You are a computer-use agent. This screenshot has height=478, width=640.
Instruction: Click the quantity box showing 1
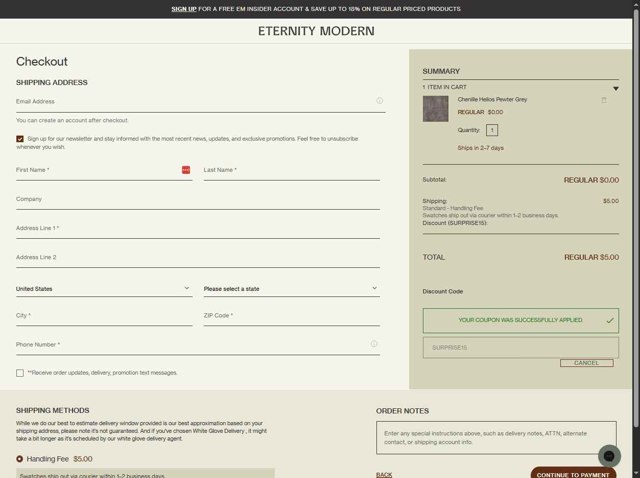(492, 130)
